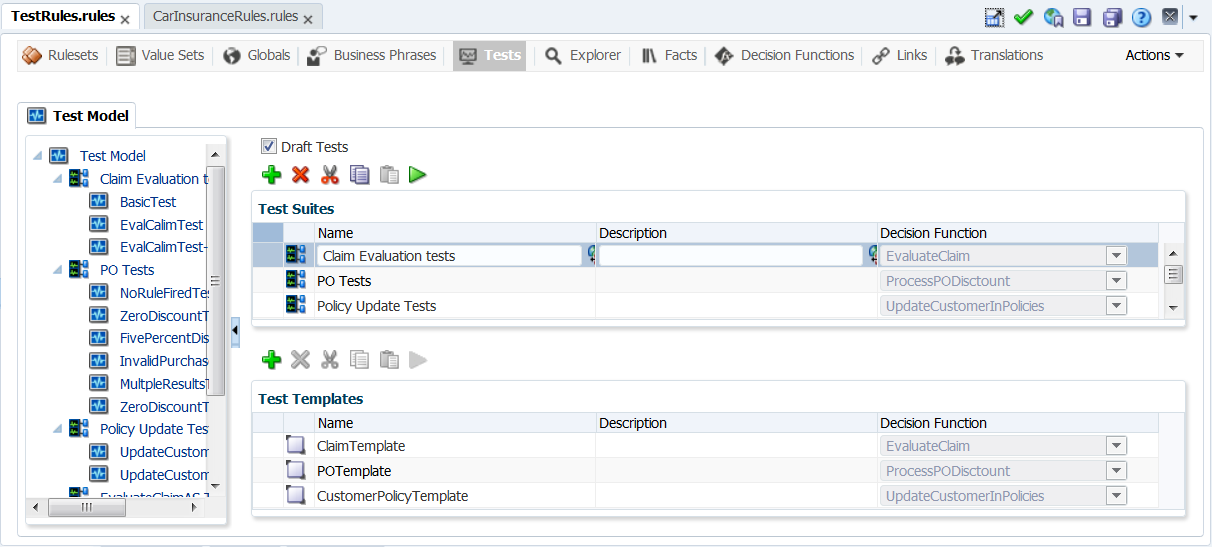Click the Policy Update Tests row icon
The width and height of the screenshot is (1212, 547).
(296, 306)
